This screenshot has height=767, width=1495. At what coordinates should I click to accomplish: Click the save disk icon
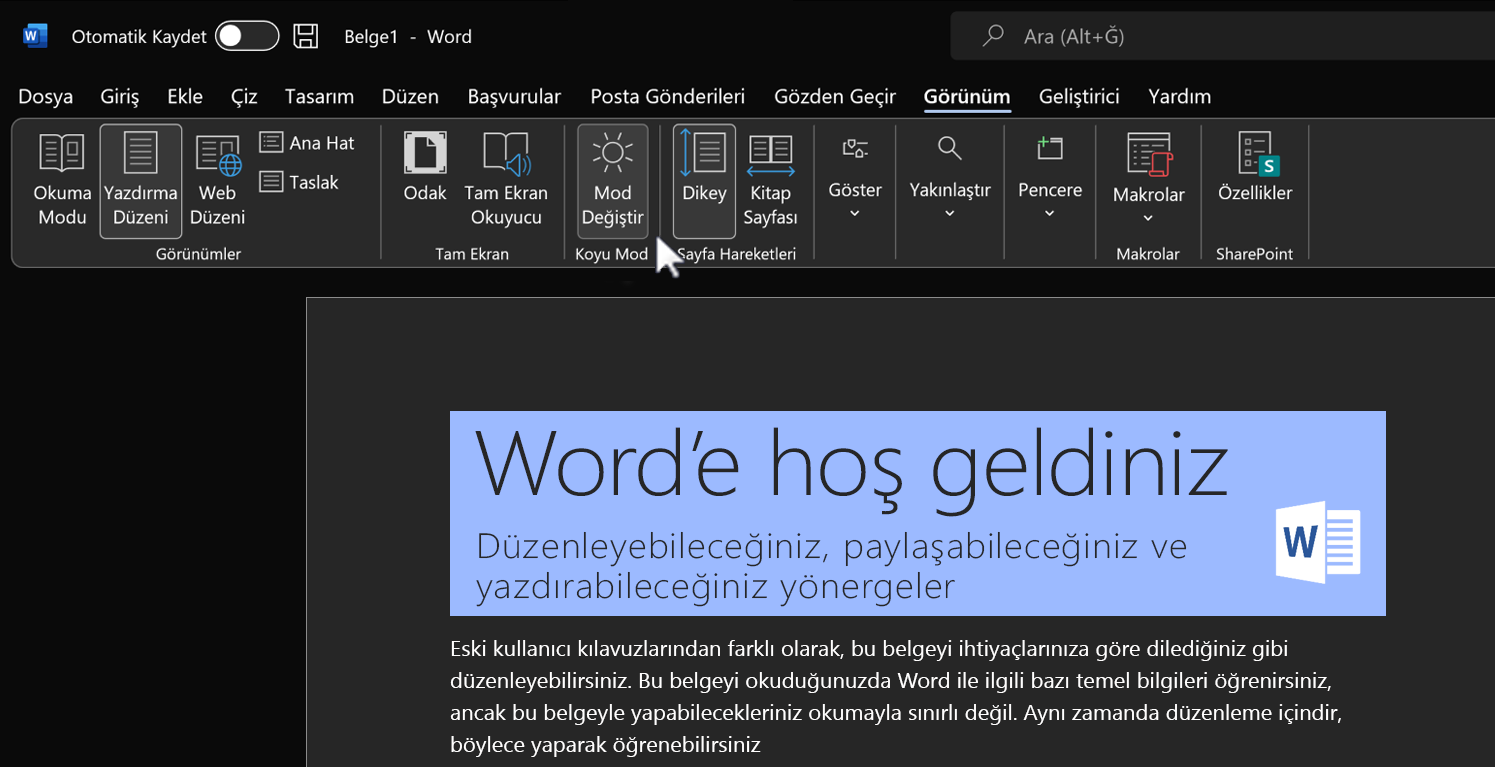click(305, 36)
